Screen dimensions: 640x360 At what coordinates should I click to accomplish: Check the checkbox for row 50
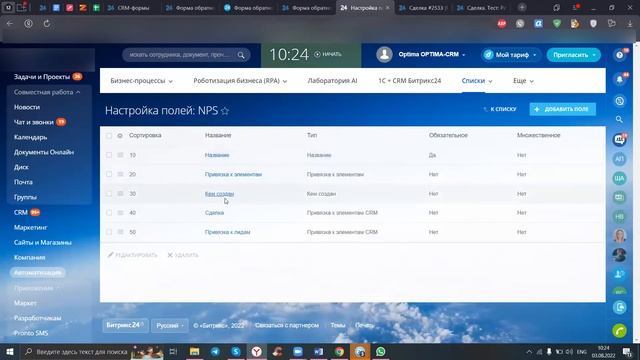[109, 232]
